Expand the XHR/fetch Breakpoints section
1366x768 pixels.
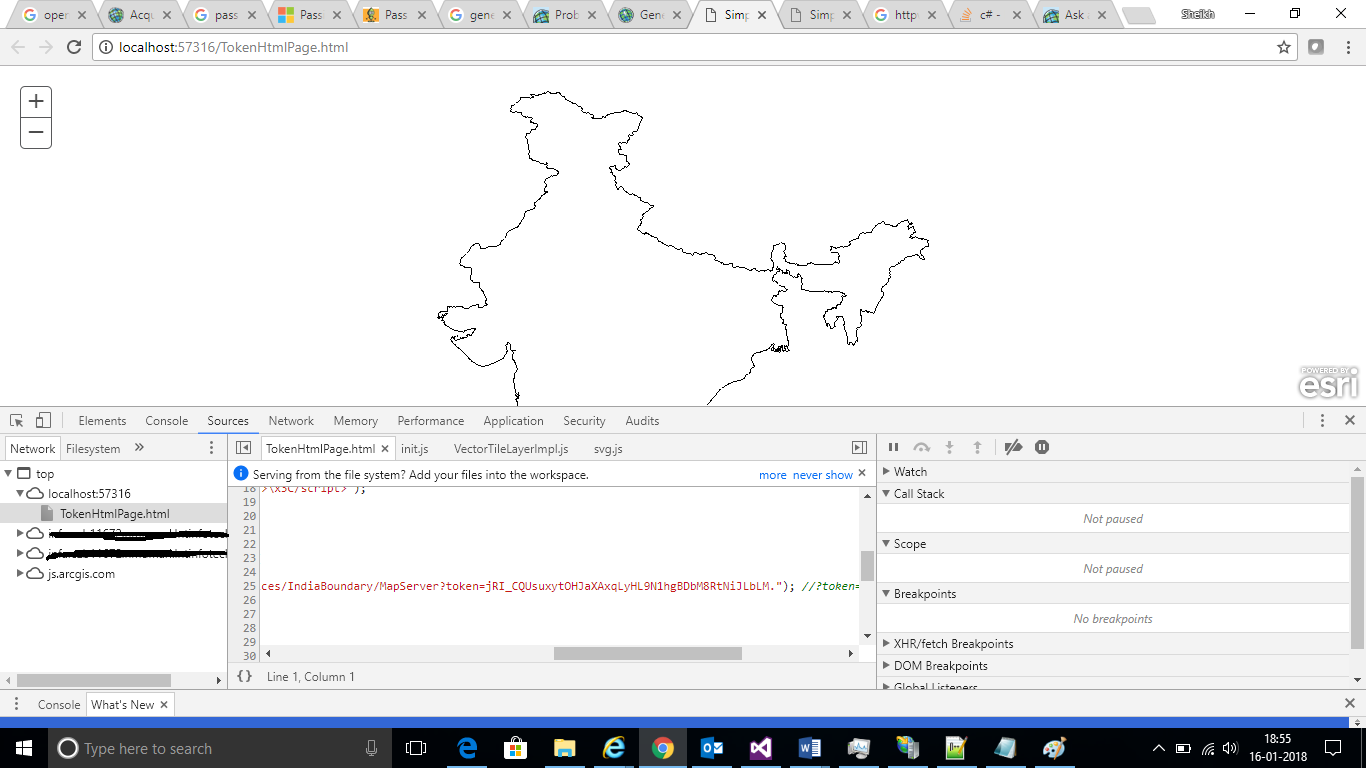(886, 644)
